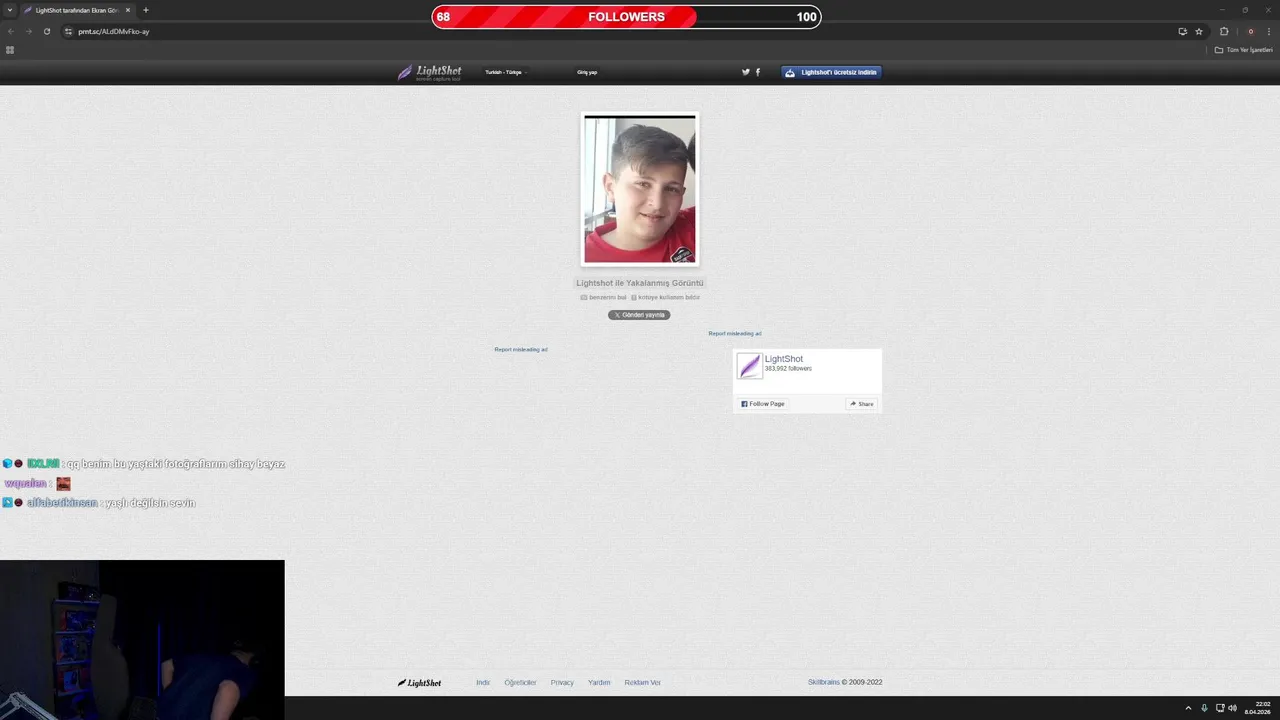The image size is (1280, 720).
Task: Click the browser back arrow
Action: tap(11, 31)
